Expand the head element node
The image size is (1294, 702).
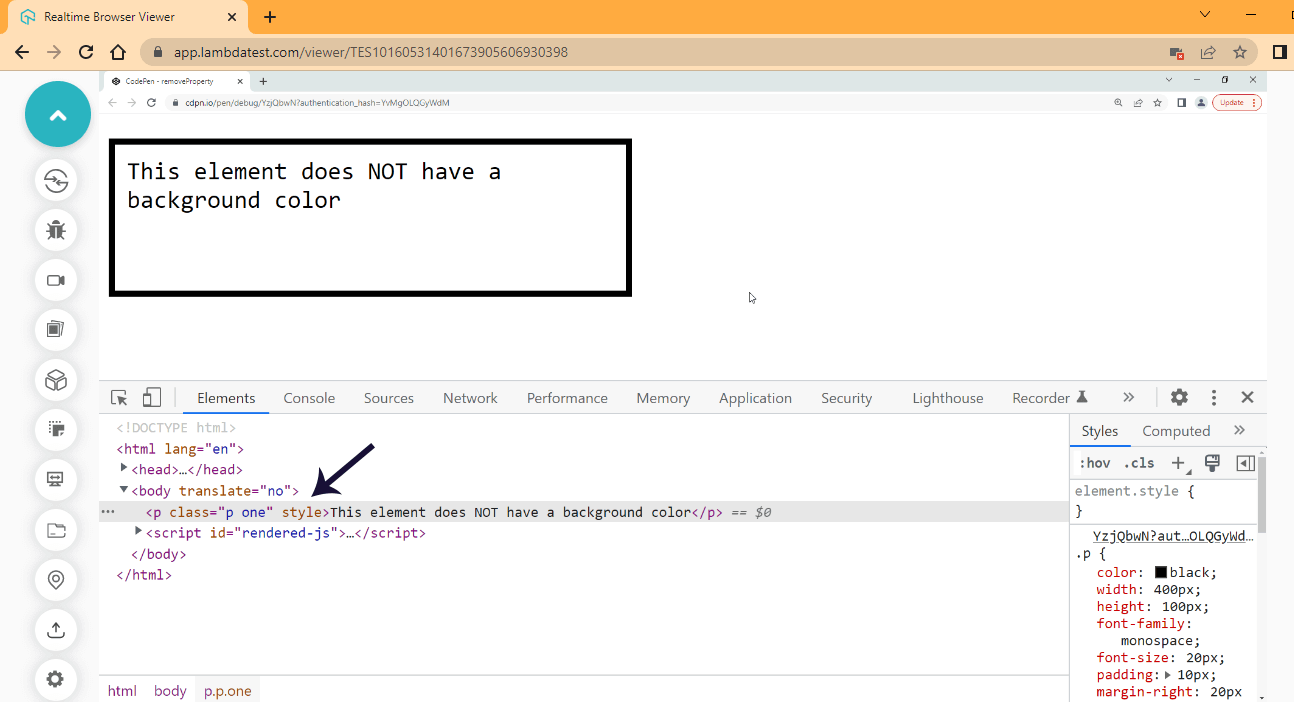pyautogui.click(x=125, y=469)
